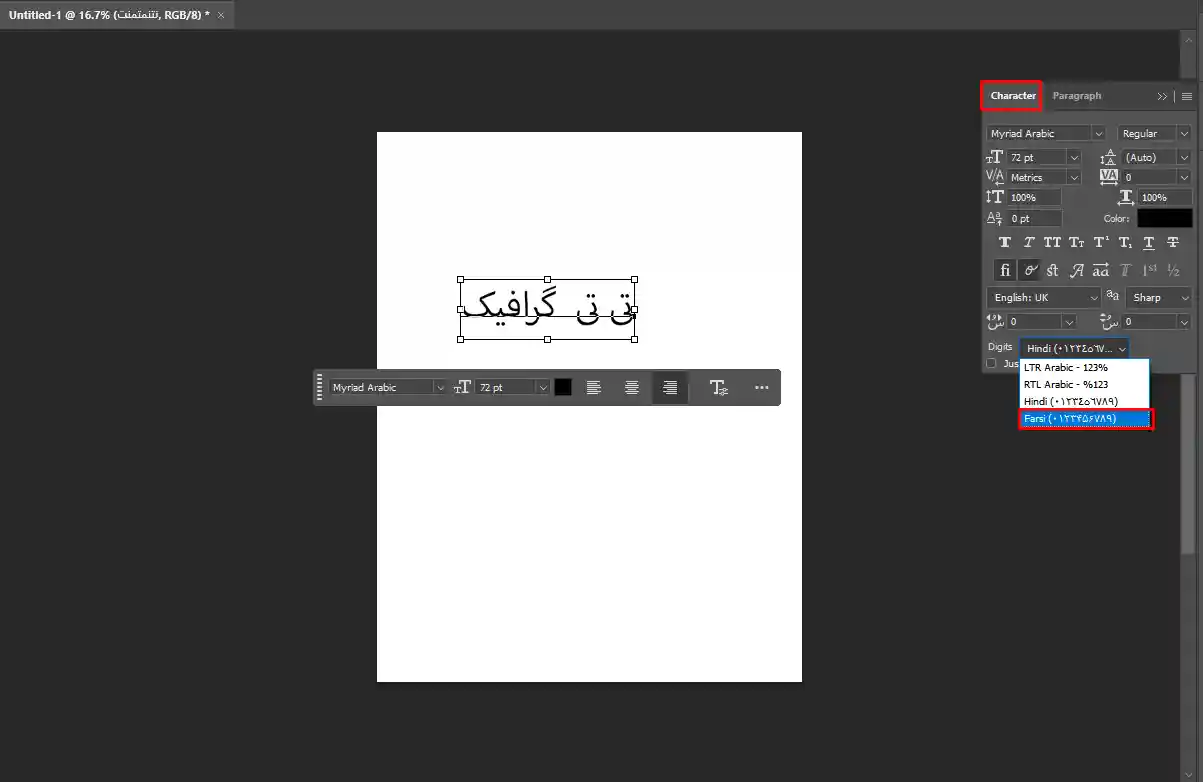The height and width of the screenshot is (782, 1203).
Task: Switch to the Character panel tab
Action: tap(1013, 96)
